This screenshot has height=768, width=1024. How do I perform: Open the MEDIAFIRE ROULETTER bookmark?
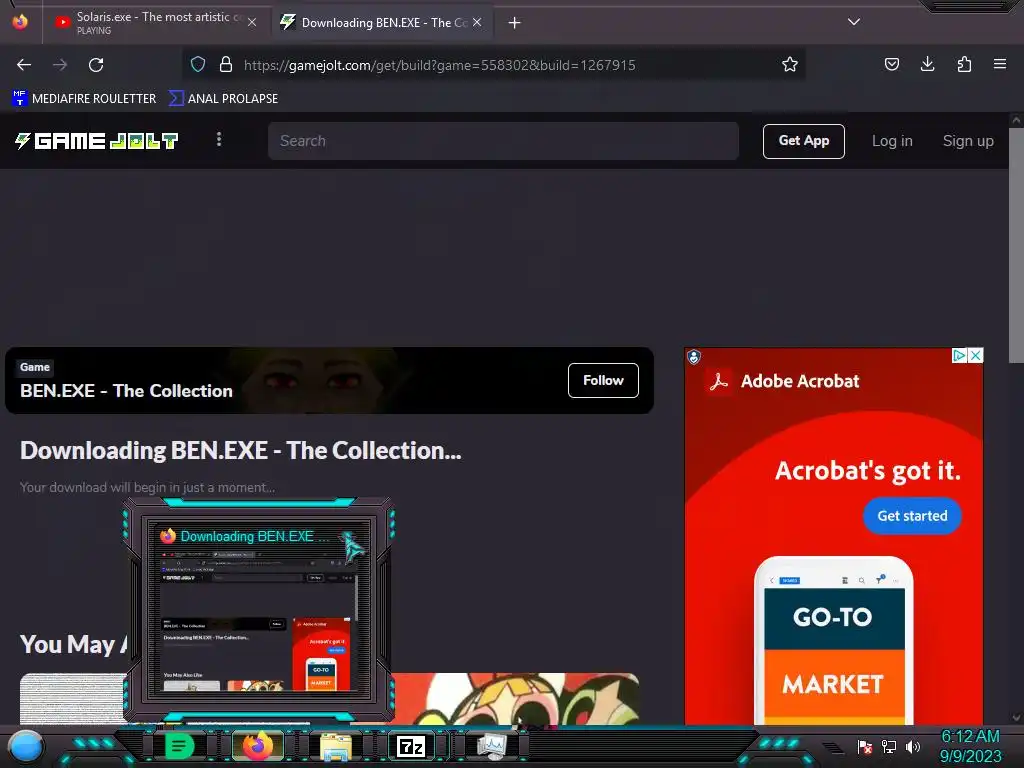(84, 99)
